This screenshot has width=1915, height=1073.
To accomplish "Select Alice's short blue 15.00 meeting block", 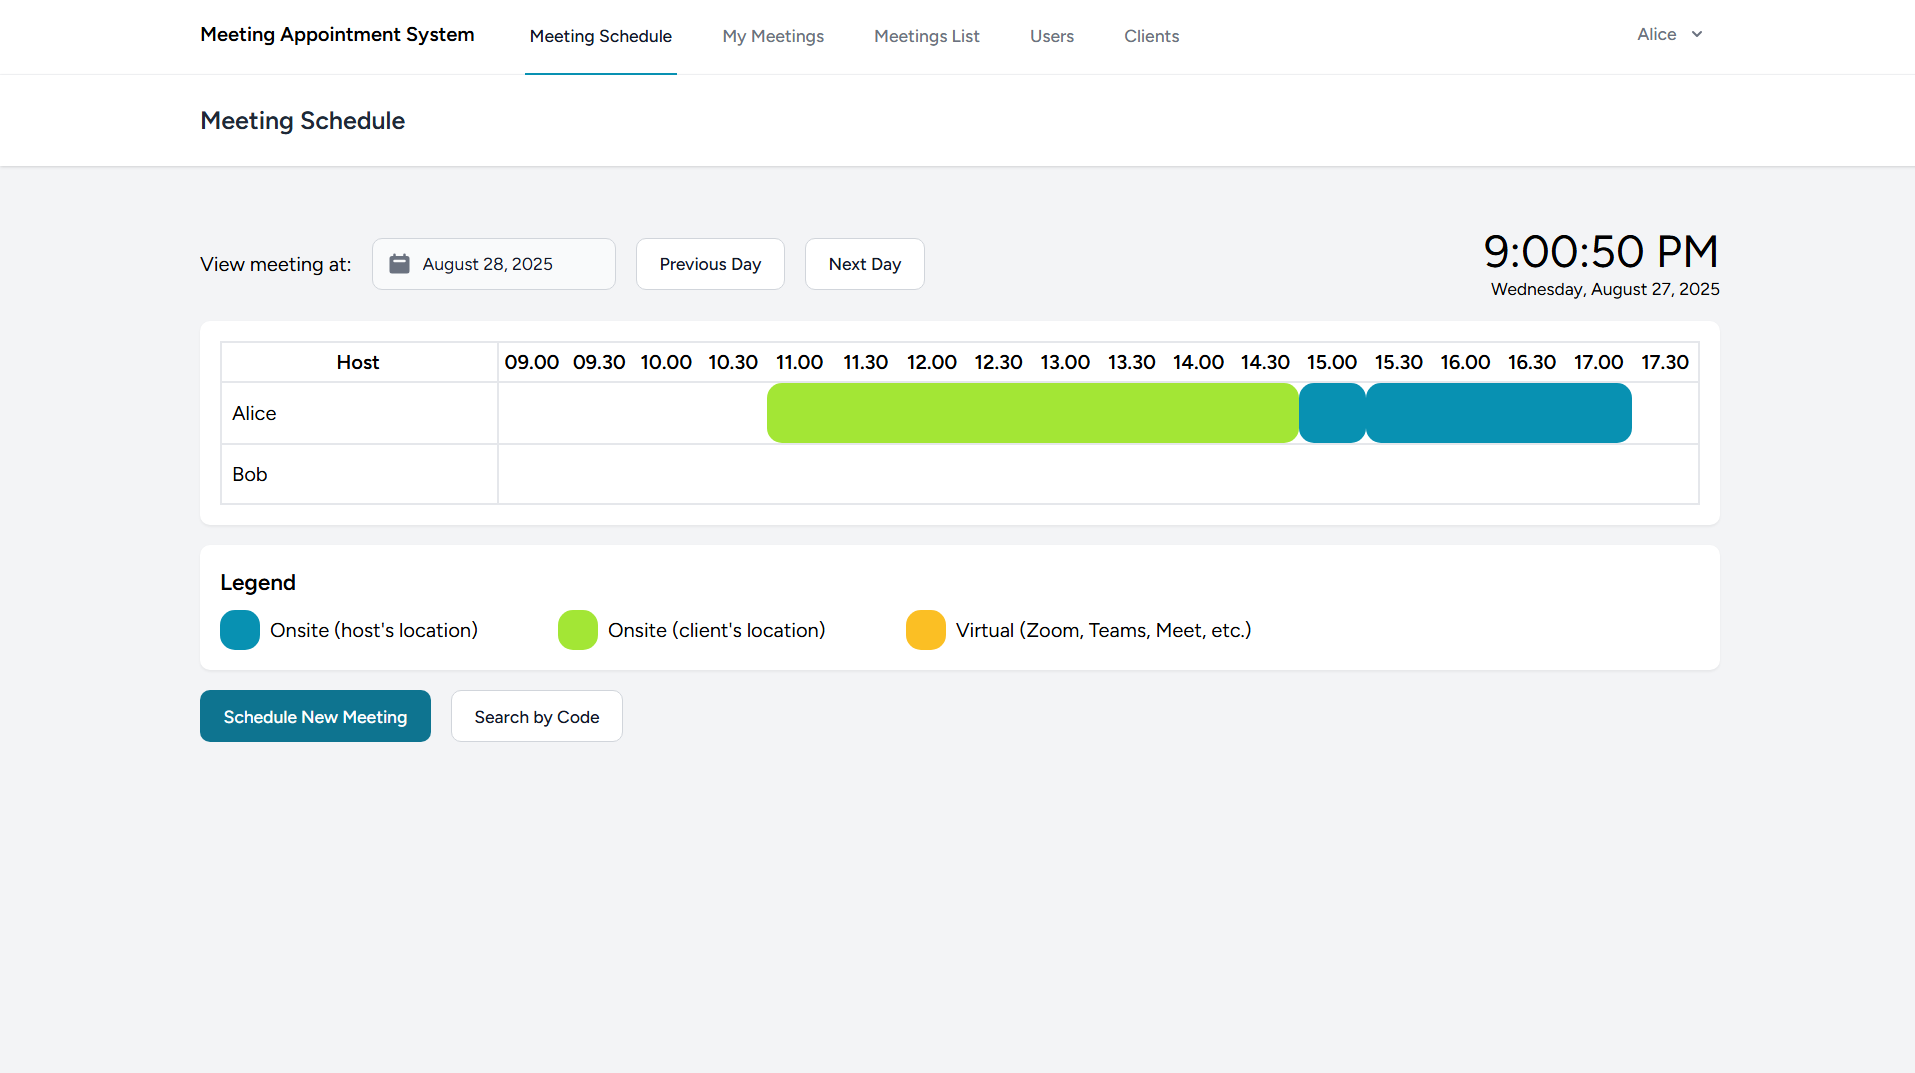I will 1332,413.
